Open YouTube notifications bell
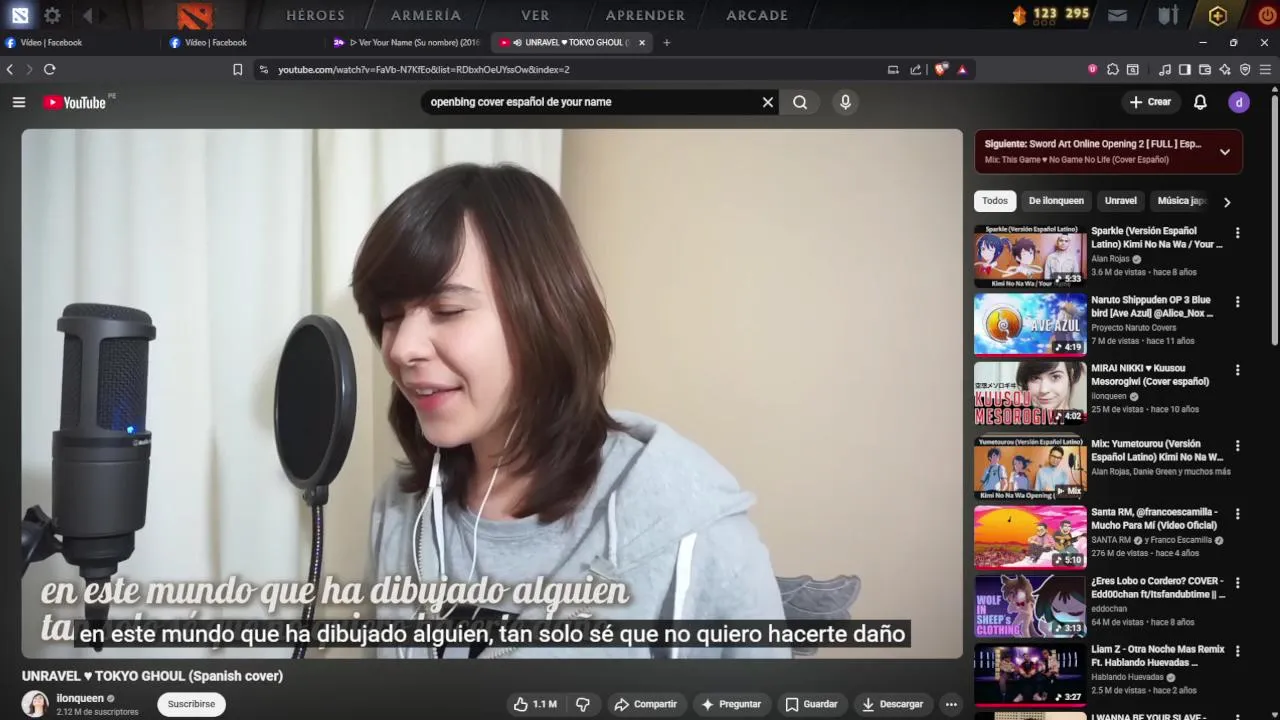 coord(1200,102)
